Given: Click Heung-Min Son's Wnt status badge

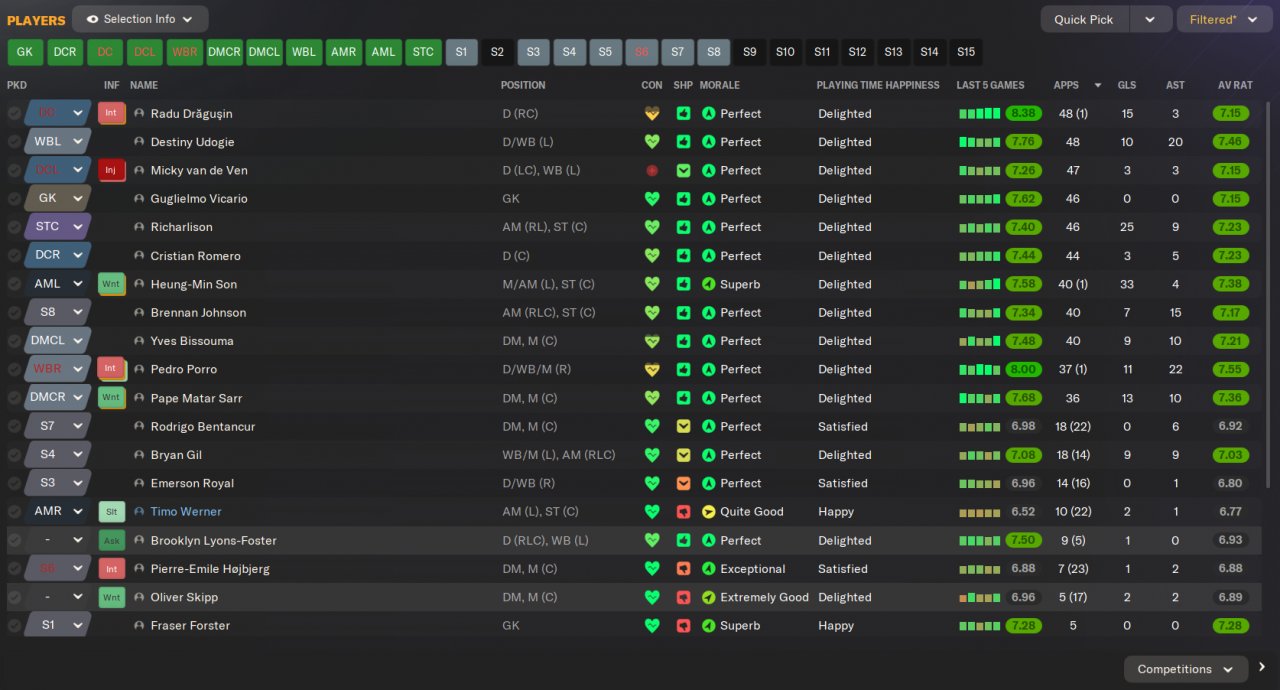Looking at the screenshot, I should 111,284.
